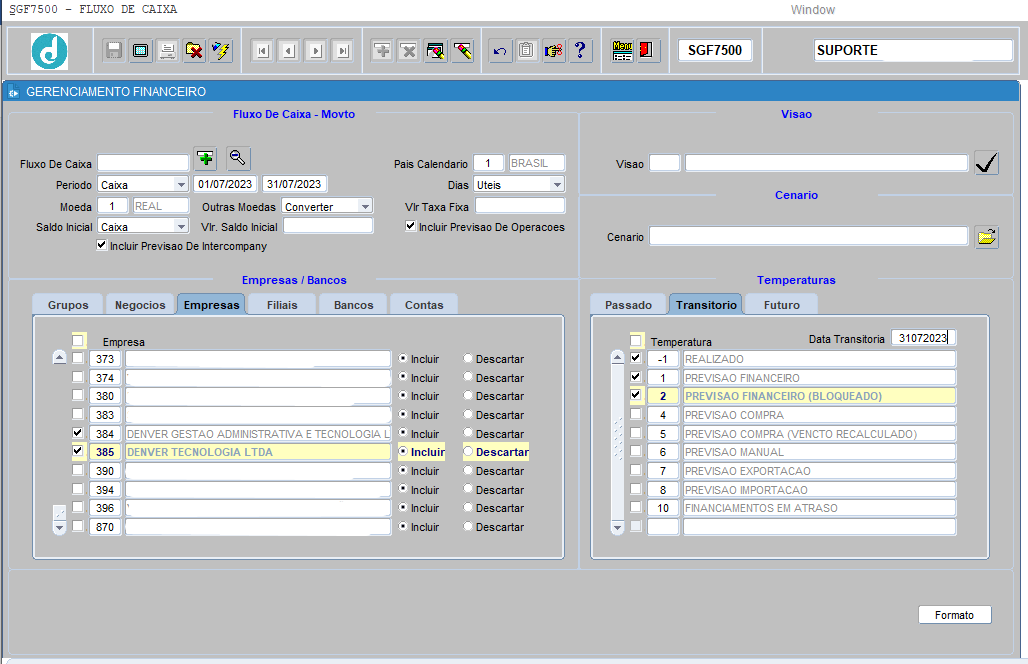The width and height of the screenshot is (1028, 664).
Task: Toggle the Empresa select-all header checkbox
Action: tap(78, 340)
